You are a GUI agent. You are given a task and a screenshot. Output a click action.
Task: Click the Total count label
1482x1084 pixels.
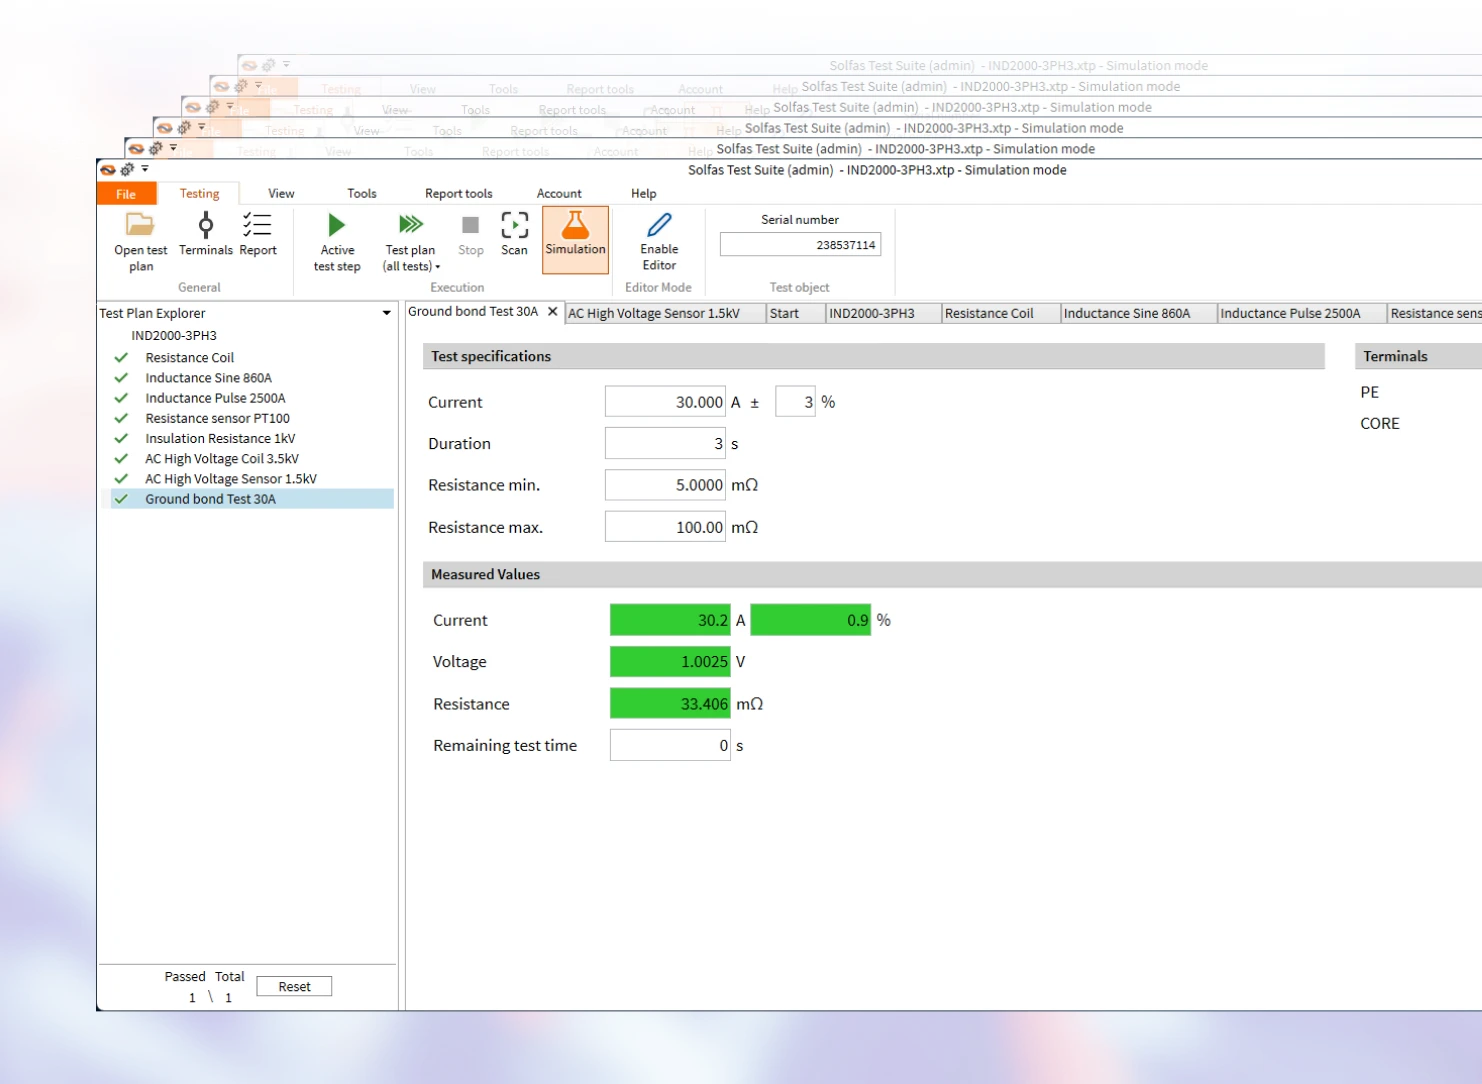(229, 976)
